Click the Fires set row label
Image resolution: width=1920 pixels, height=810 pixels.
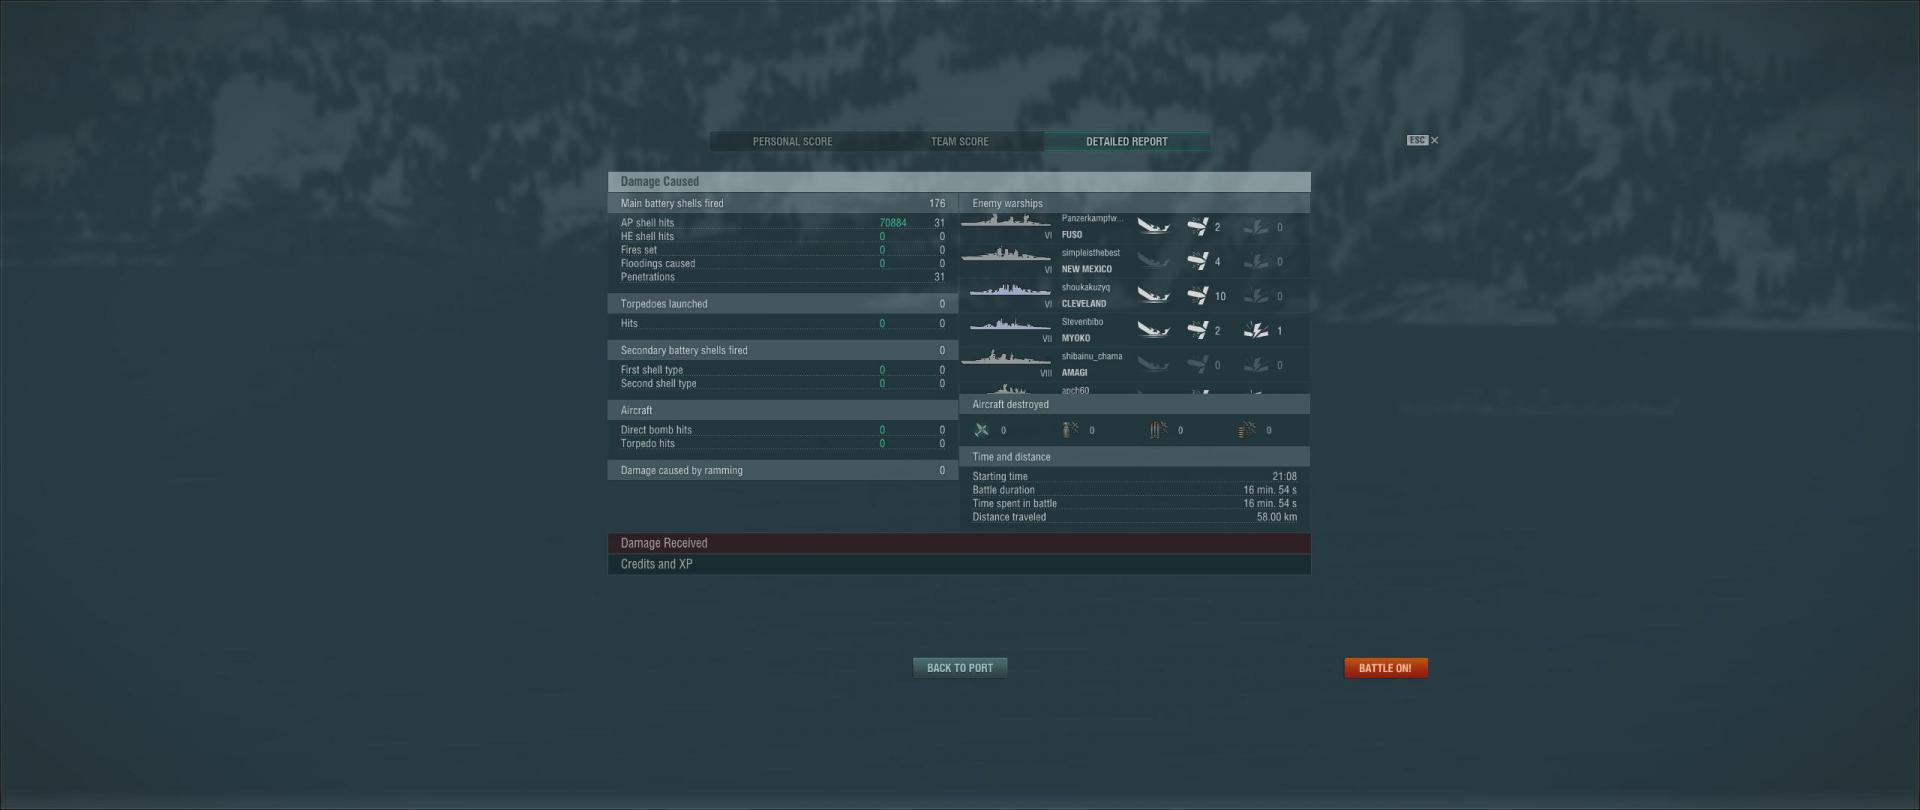tap(639, 250)
